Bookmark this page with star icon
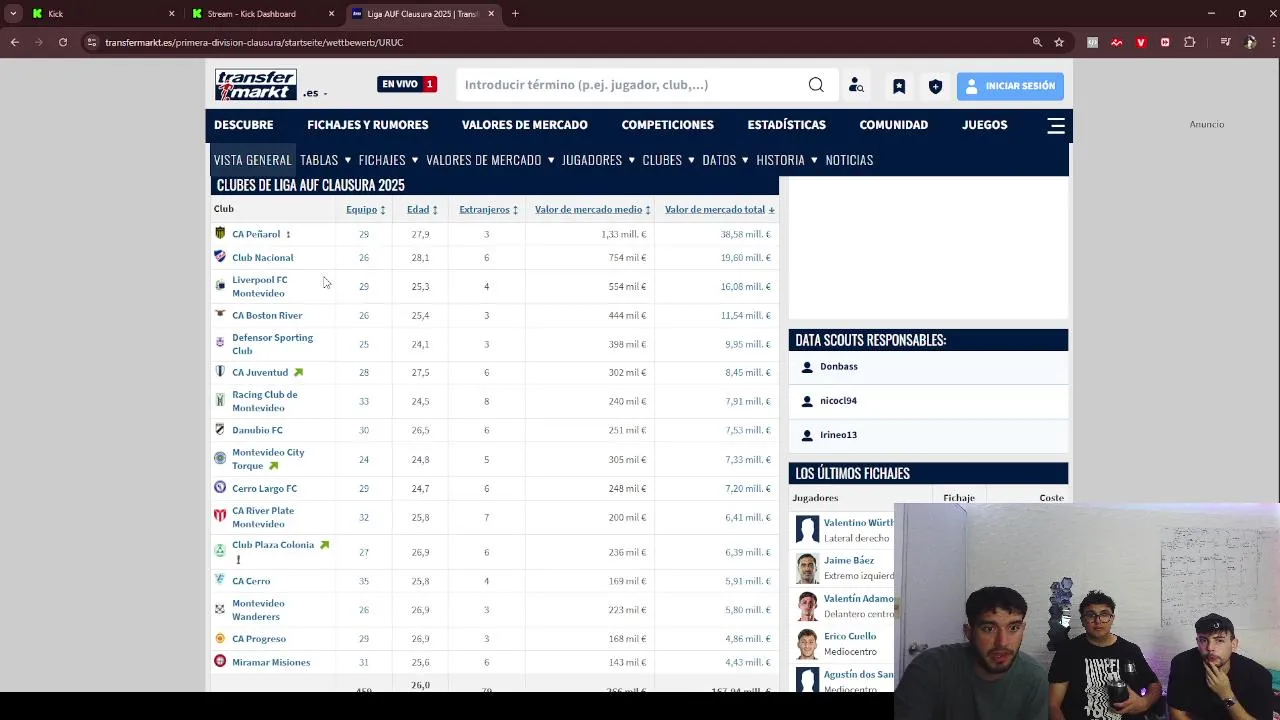The height and width of the screenshot is (720, 1280). pos(1059,42)
